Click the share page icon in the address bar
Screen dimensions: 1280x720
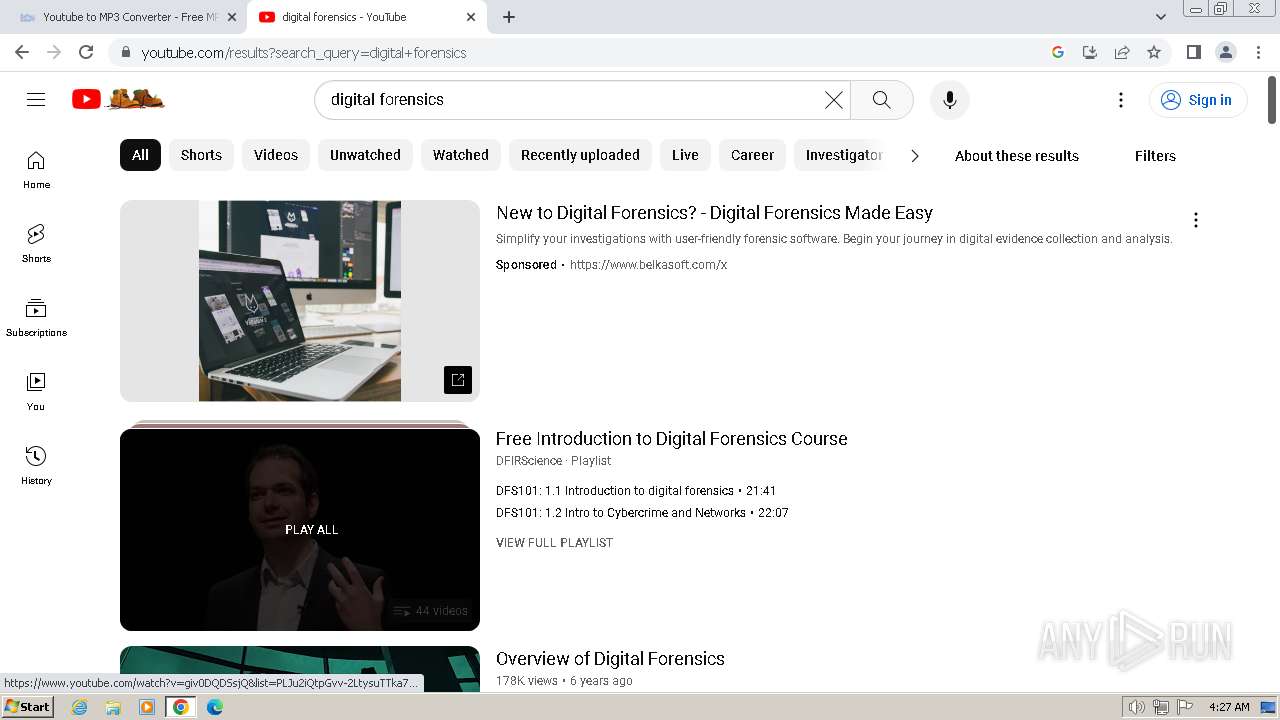click(1122, 53)
